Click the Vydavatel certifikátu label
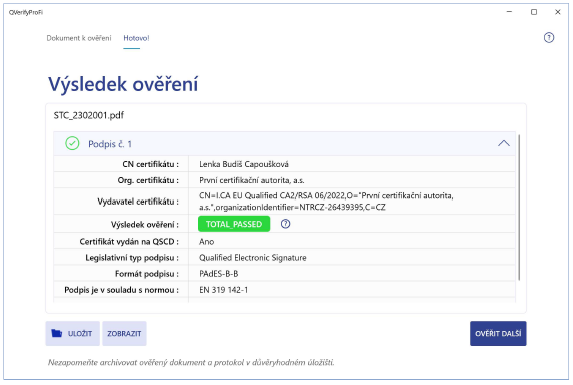This screenshot has width=573, height=385. (x=138, y=202)
